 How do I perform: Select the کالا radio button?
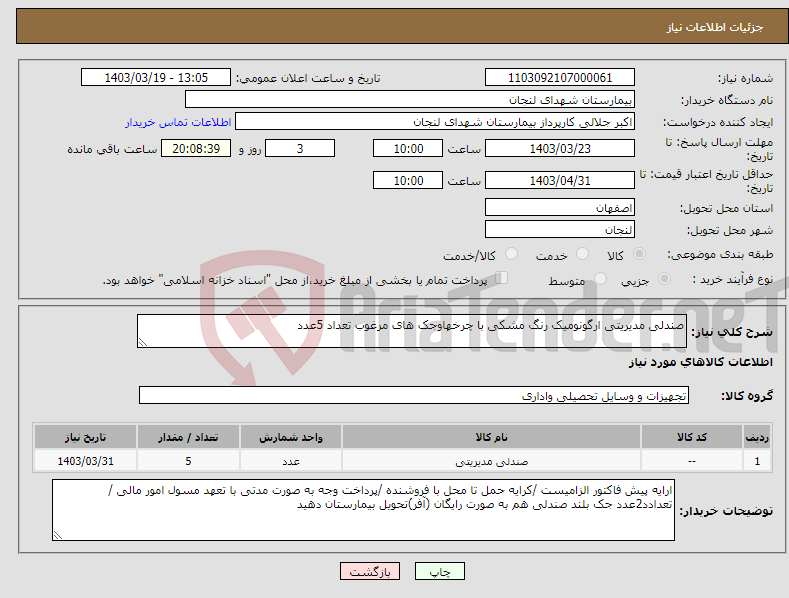(639, 254)
